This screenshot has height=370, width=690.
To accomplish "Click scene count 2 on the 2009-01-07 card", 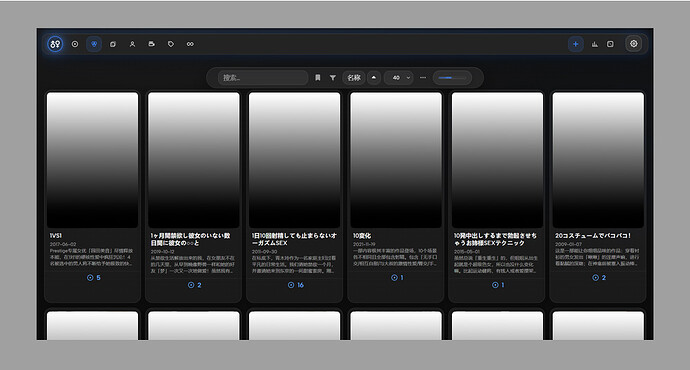I will [x=599, y=278].
